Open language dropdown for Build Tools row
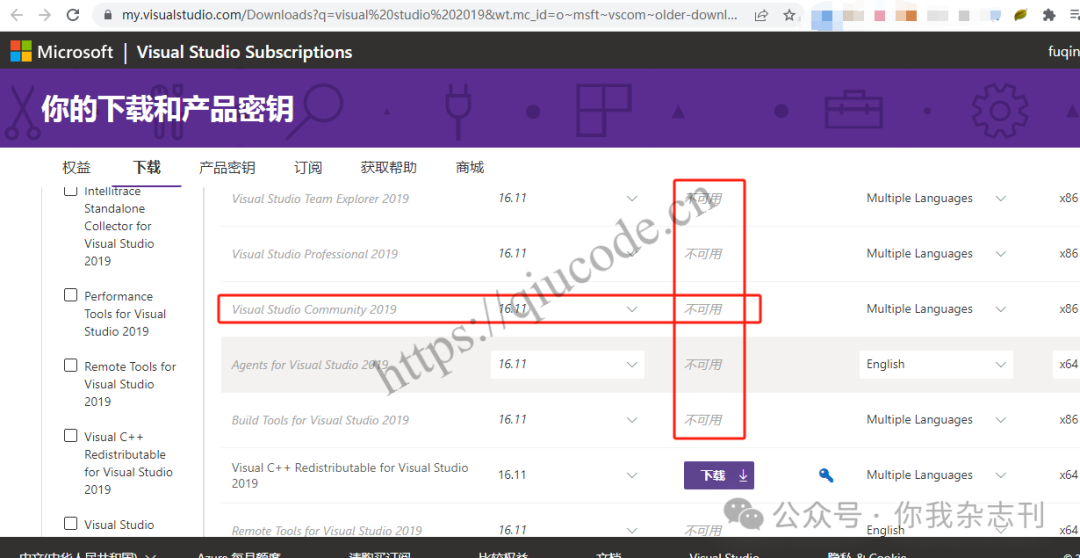The width and height of the screenshot is (1080, 558). coord(936,420)
